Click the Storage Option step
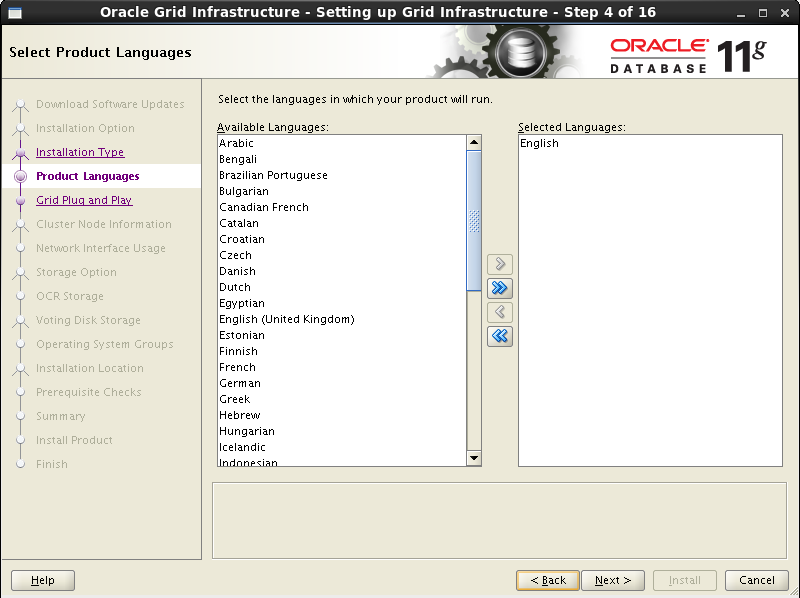 [76, 272]
